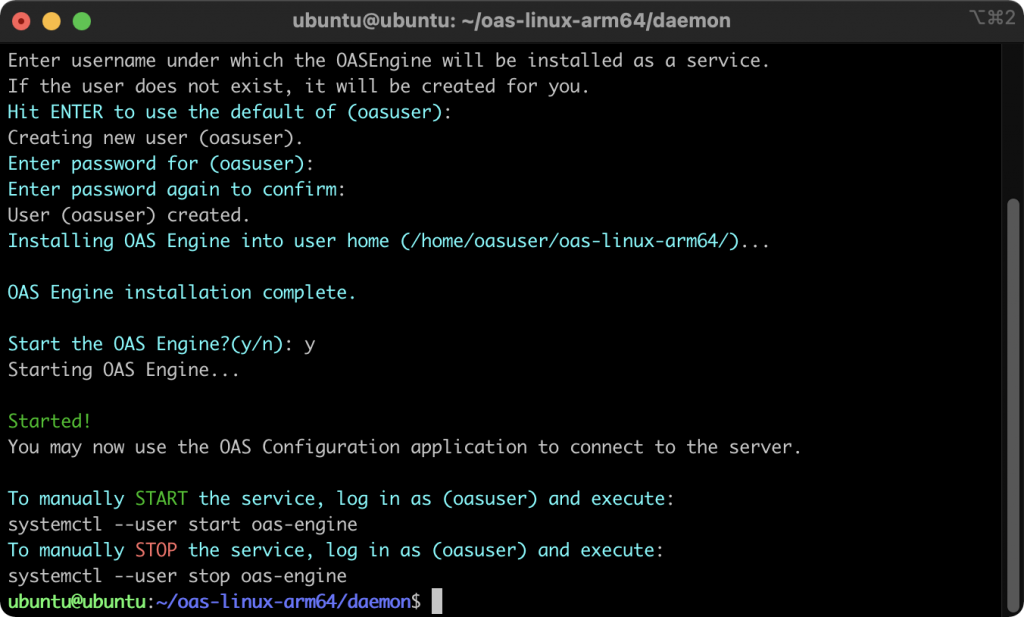Click the /home/oasuser/oas-linux-arm64/ install path
The width and height of the screenshot is (1024, 617).
(x=569, y=240)
